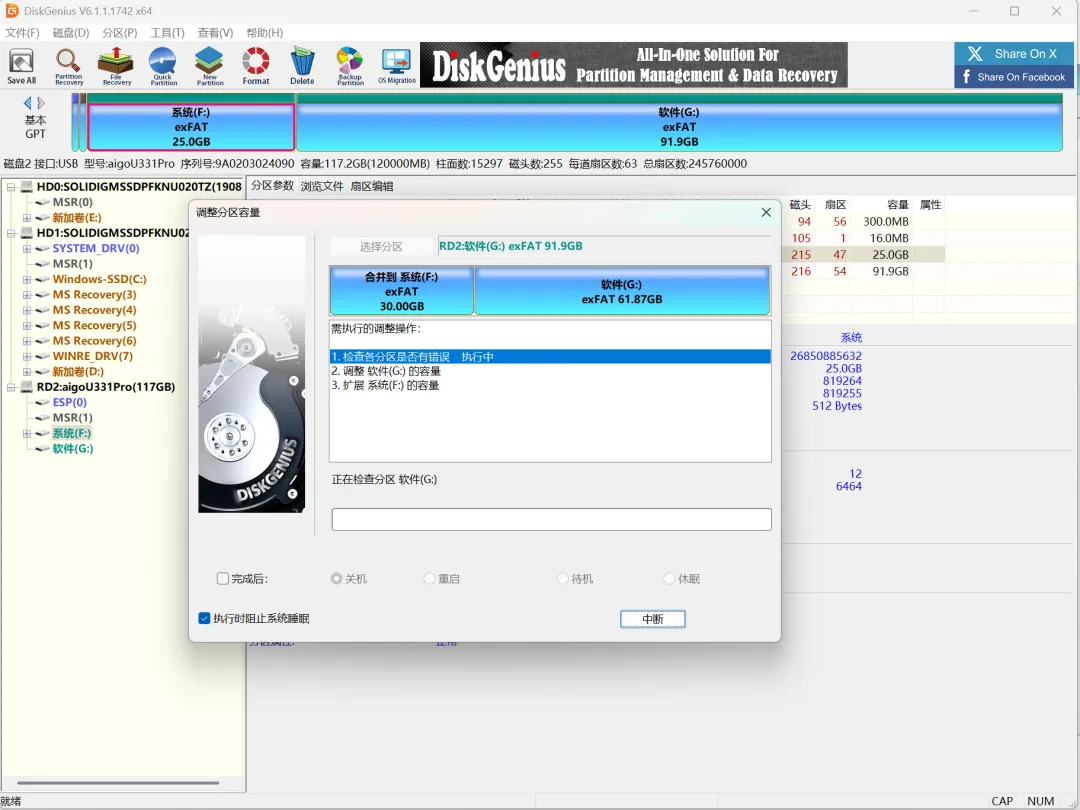Go to next disk with right arrow
Screen dimensions: 1080x810
pyautogui.click(x=41, y=103)
